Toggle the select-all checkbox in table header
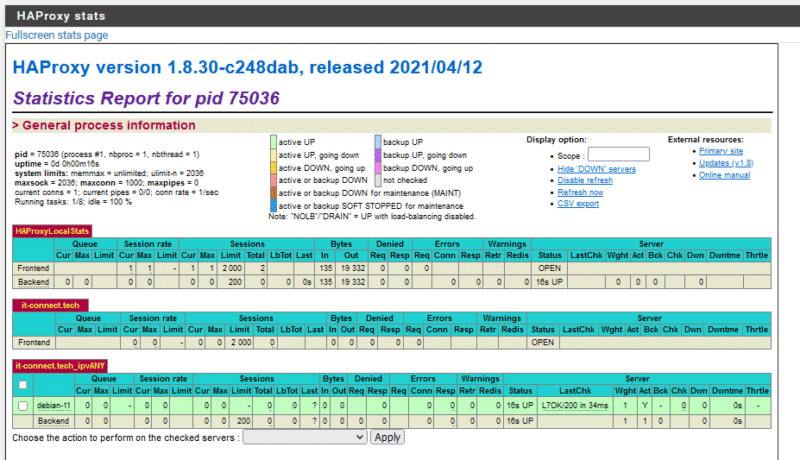The height and width of the screenshot is (460, 800). point(23,385)
